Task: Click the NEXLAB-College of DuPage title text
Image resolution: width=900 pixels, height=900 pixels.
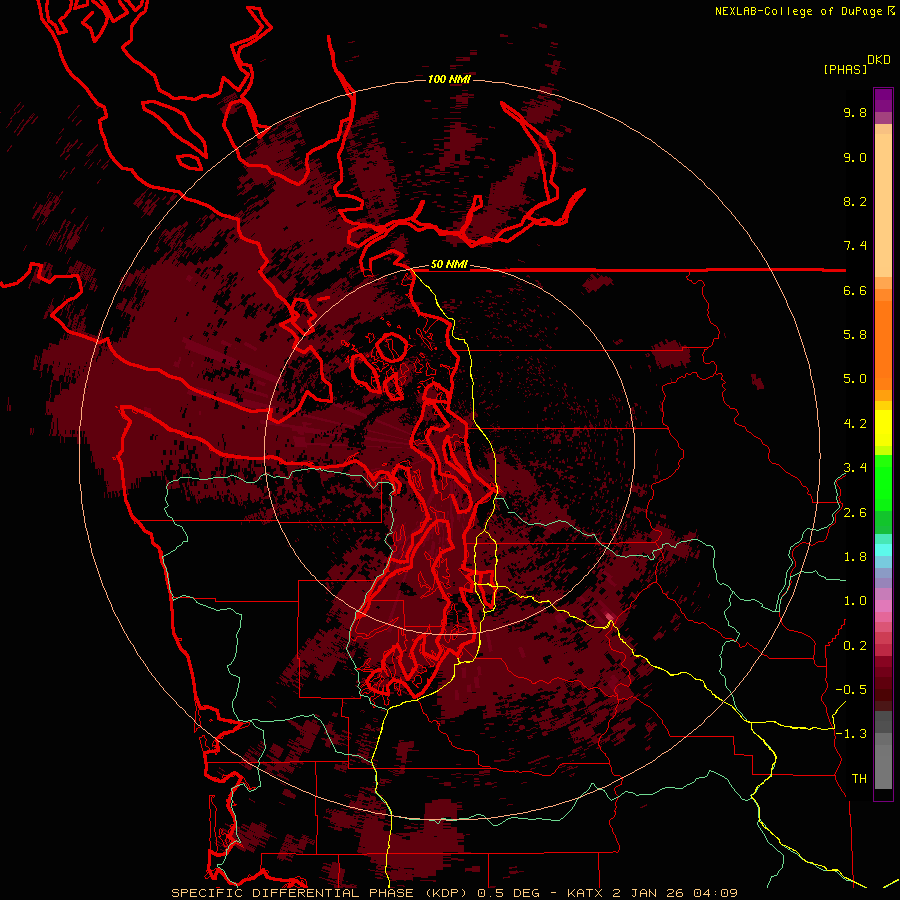Action: [x=799, y=11]
